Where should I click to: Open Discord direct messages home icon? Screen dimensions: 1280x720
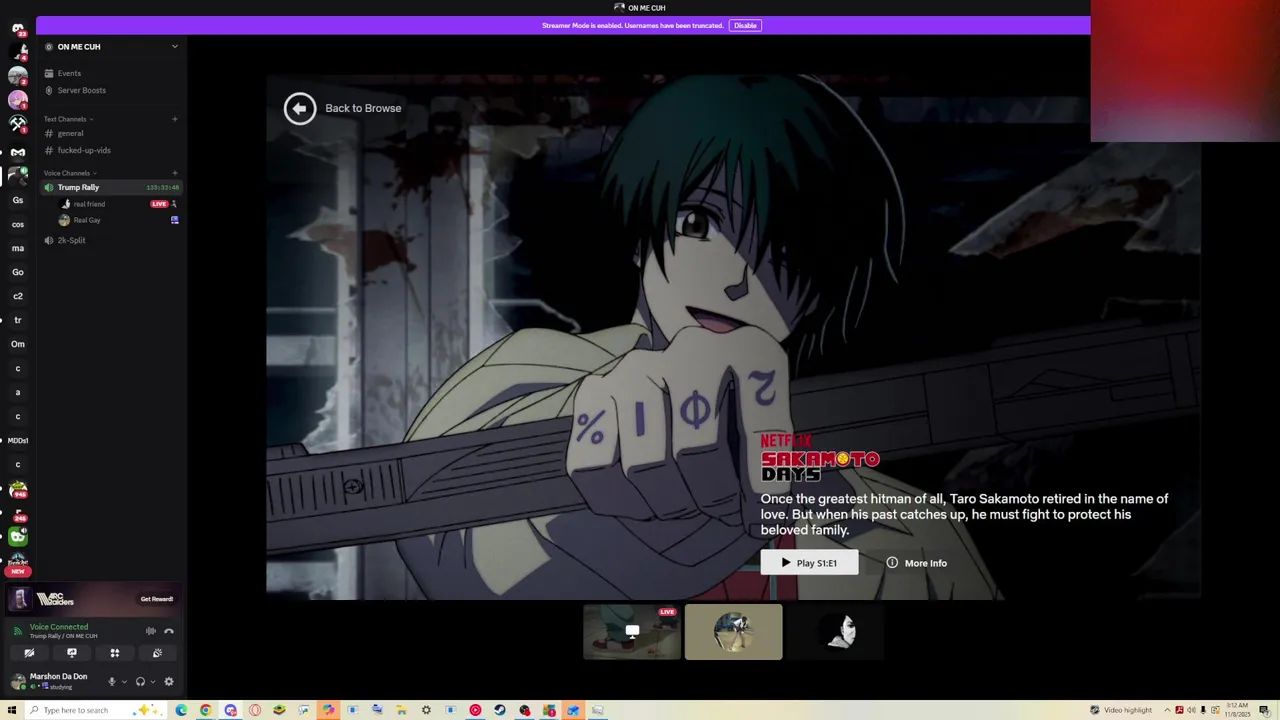click(x=18, y=28)
